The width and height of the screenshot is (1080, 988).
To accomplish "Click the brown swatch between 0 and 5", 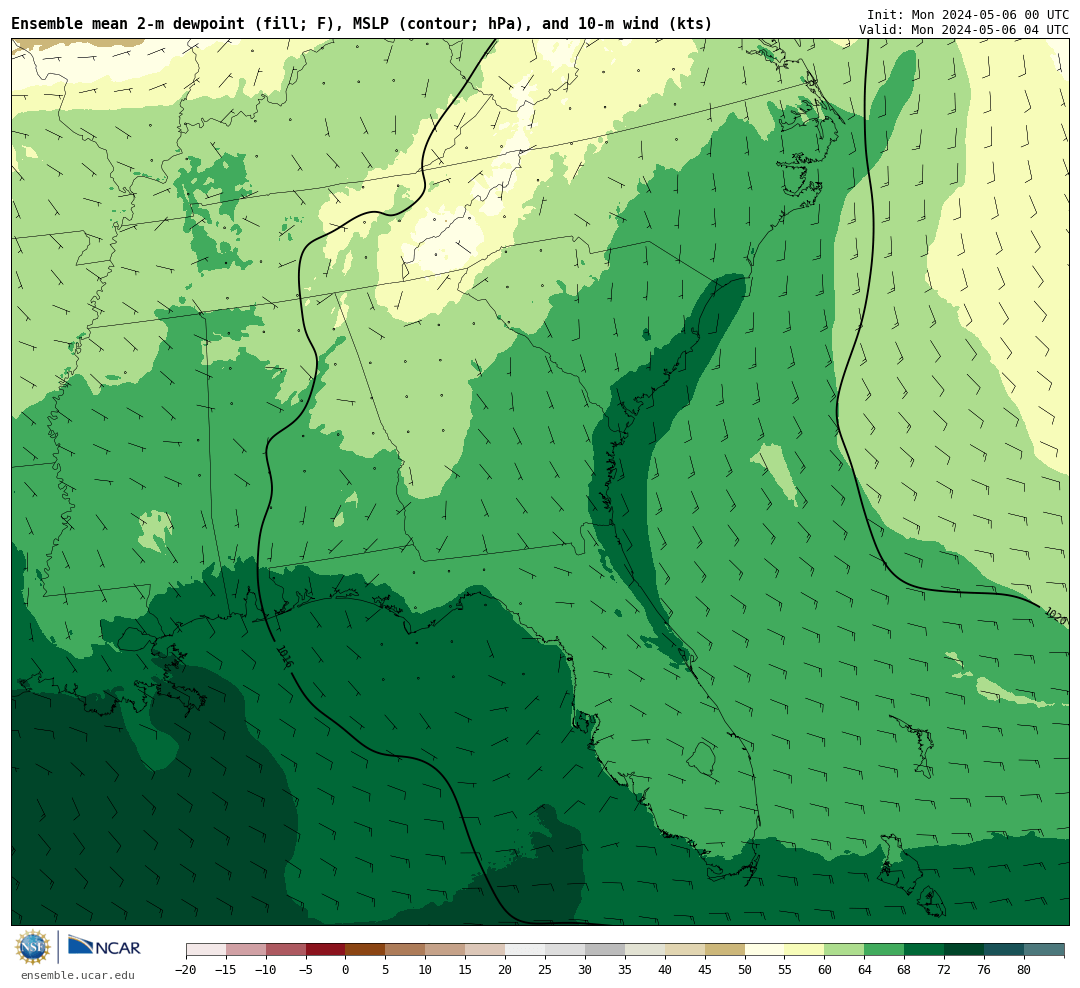I will point(366,950).
